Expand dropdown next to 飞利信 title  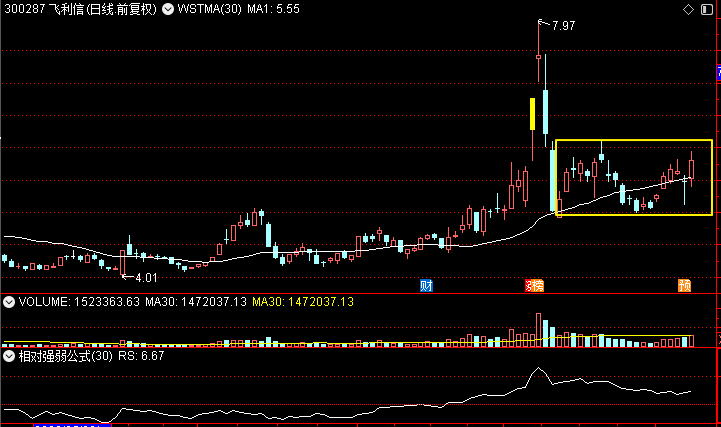coord(168,9)
